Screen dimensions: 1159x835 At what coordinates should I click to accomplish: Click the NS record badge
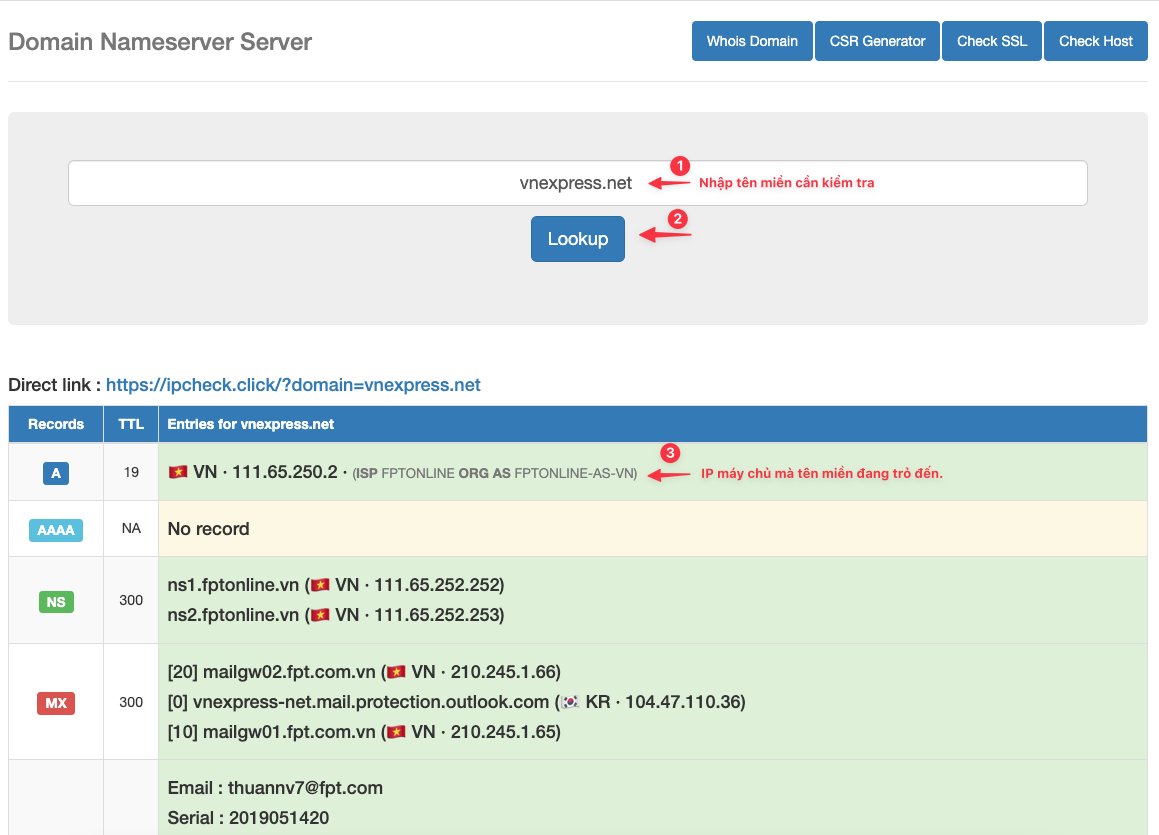click(x=55, y=601)
